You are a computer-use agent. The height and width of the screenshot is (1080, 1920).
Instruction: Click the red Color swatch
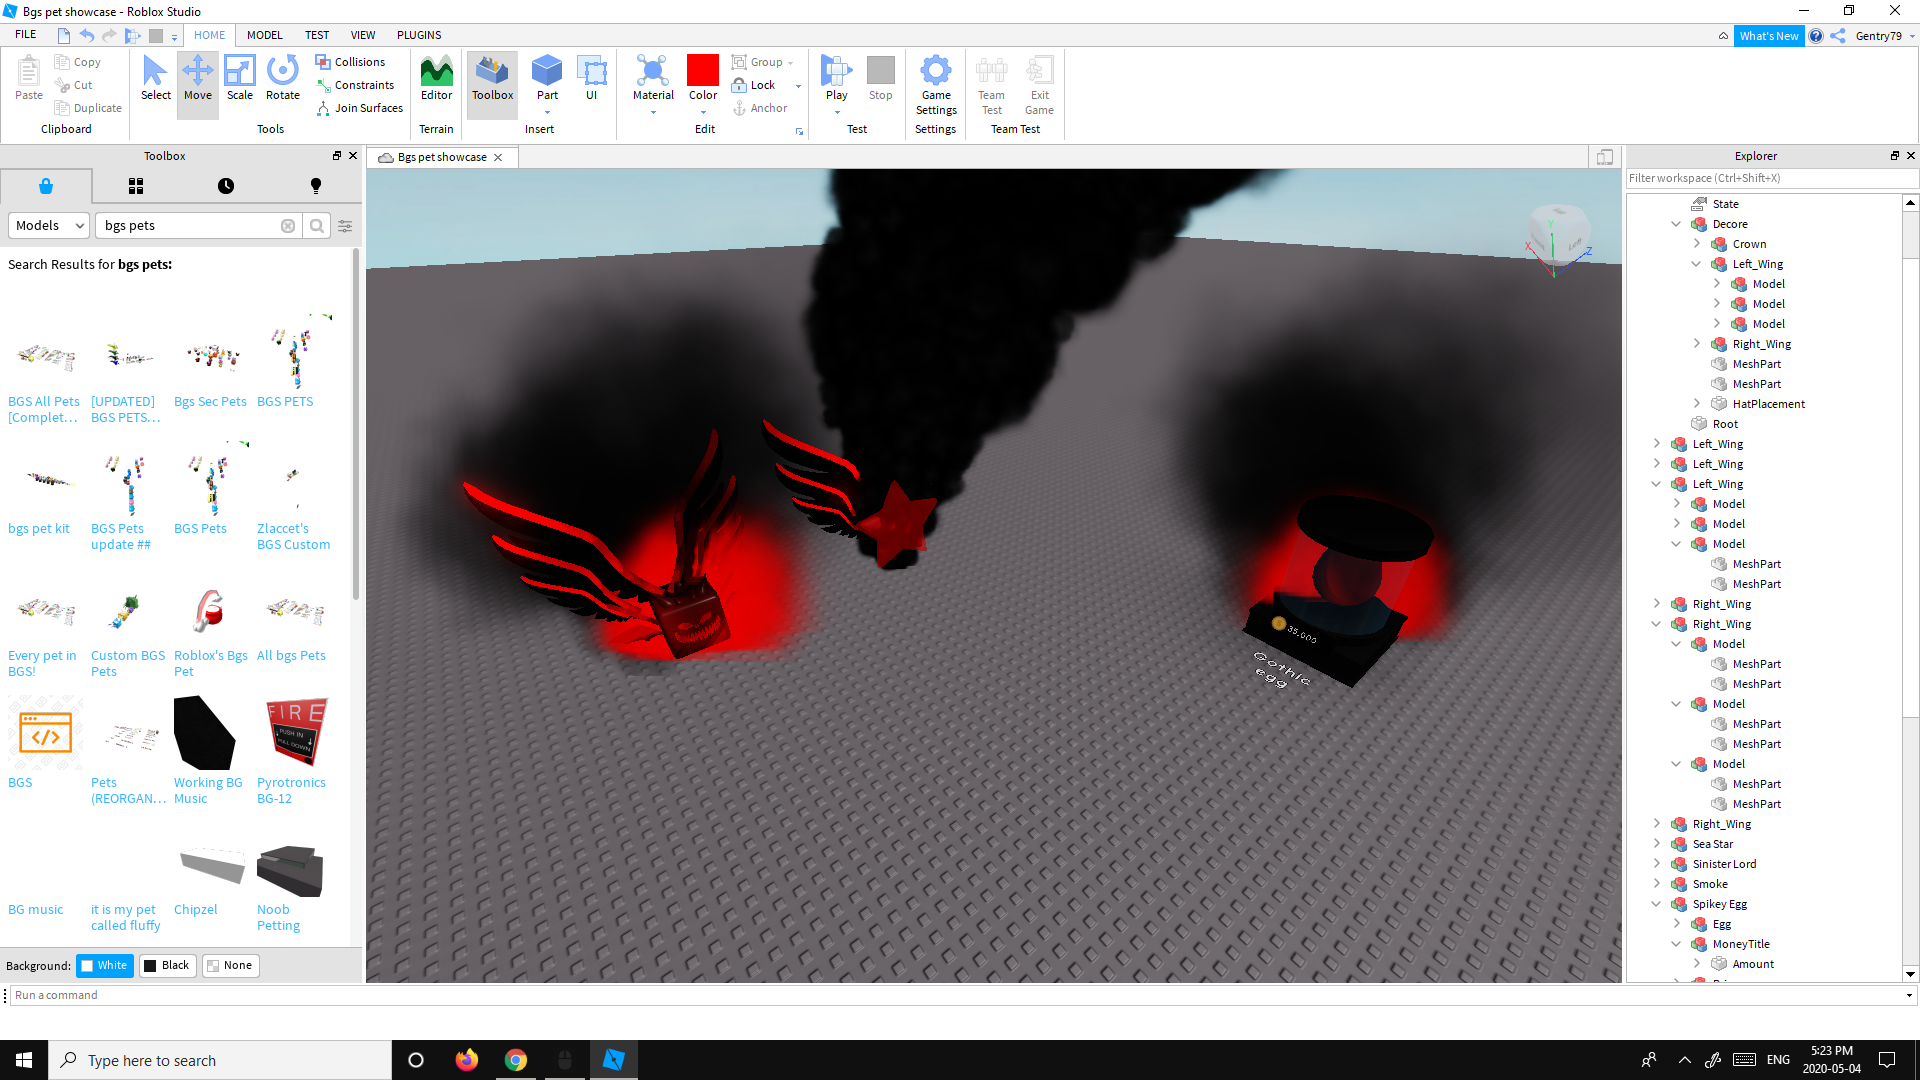(x=702, y=70)
